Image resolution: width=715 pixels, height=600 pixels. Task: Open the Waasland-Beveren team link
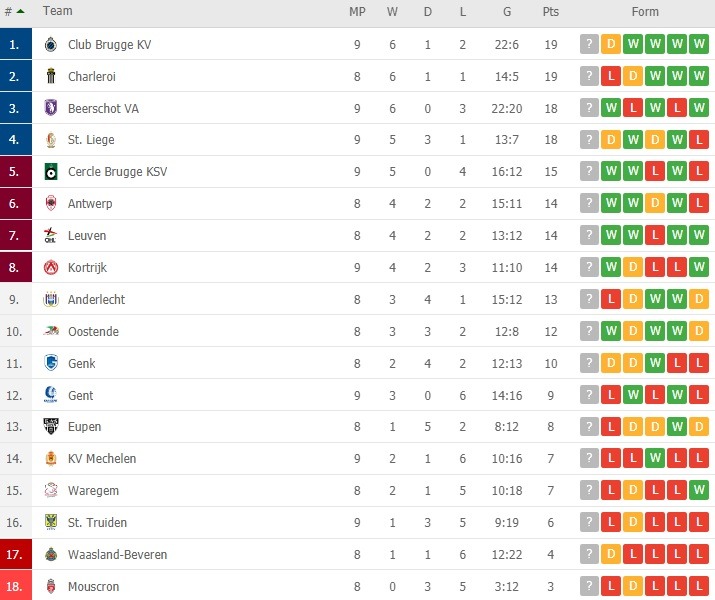pos(117,554)
